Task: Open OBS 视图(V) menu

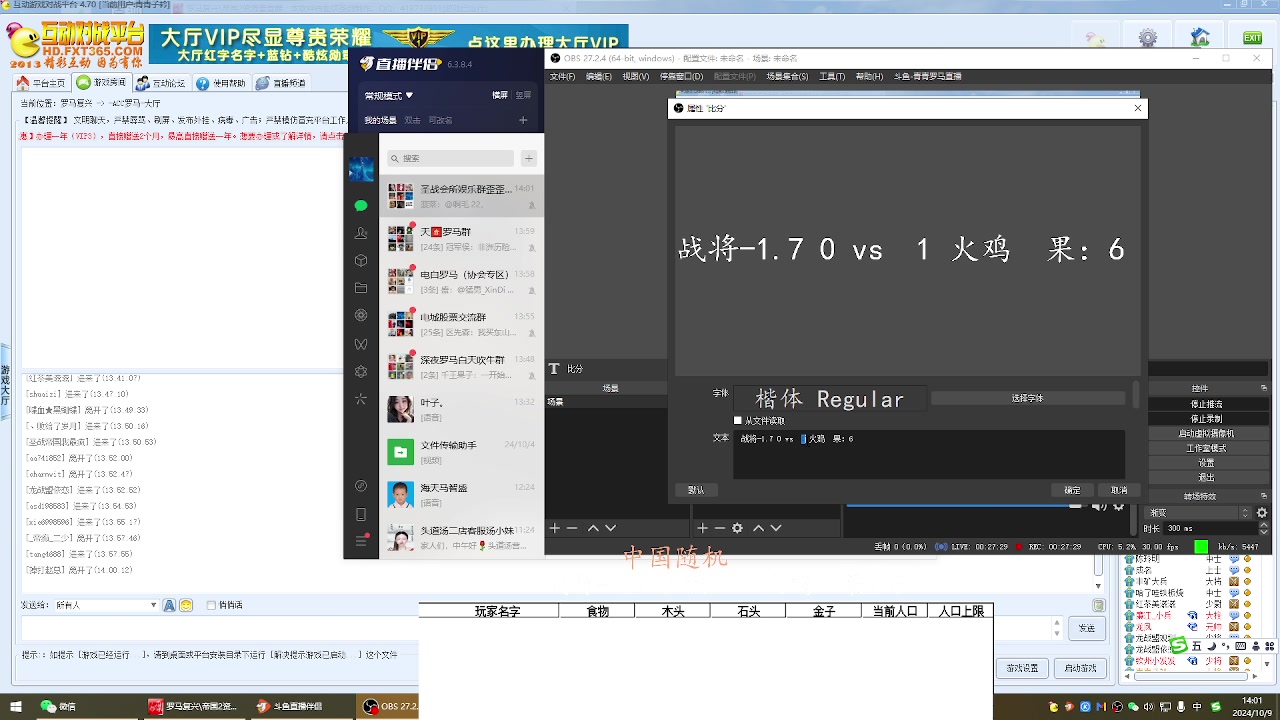Action: point(635,76)
